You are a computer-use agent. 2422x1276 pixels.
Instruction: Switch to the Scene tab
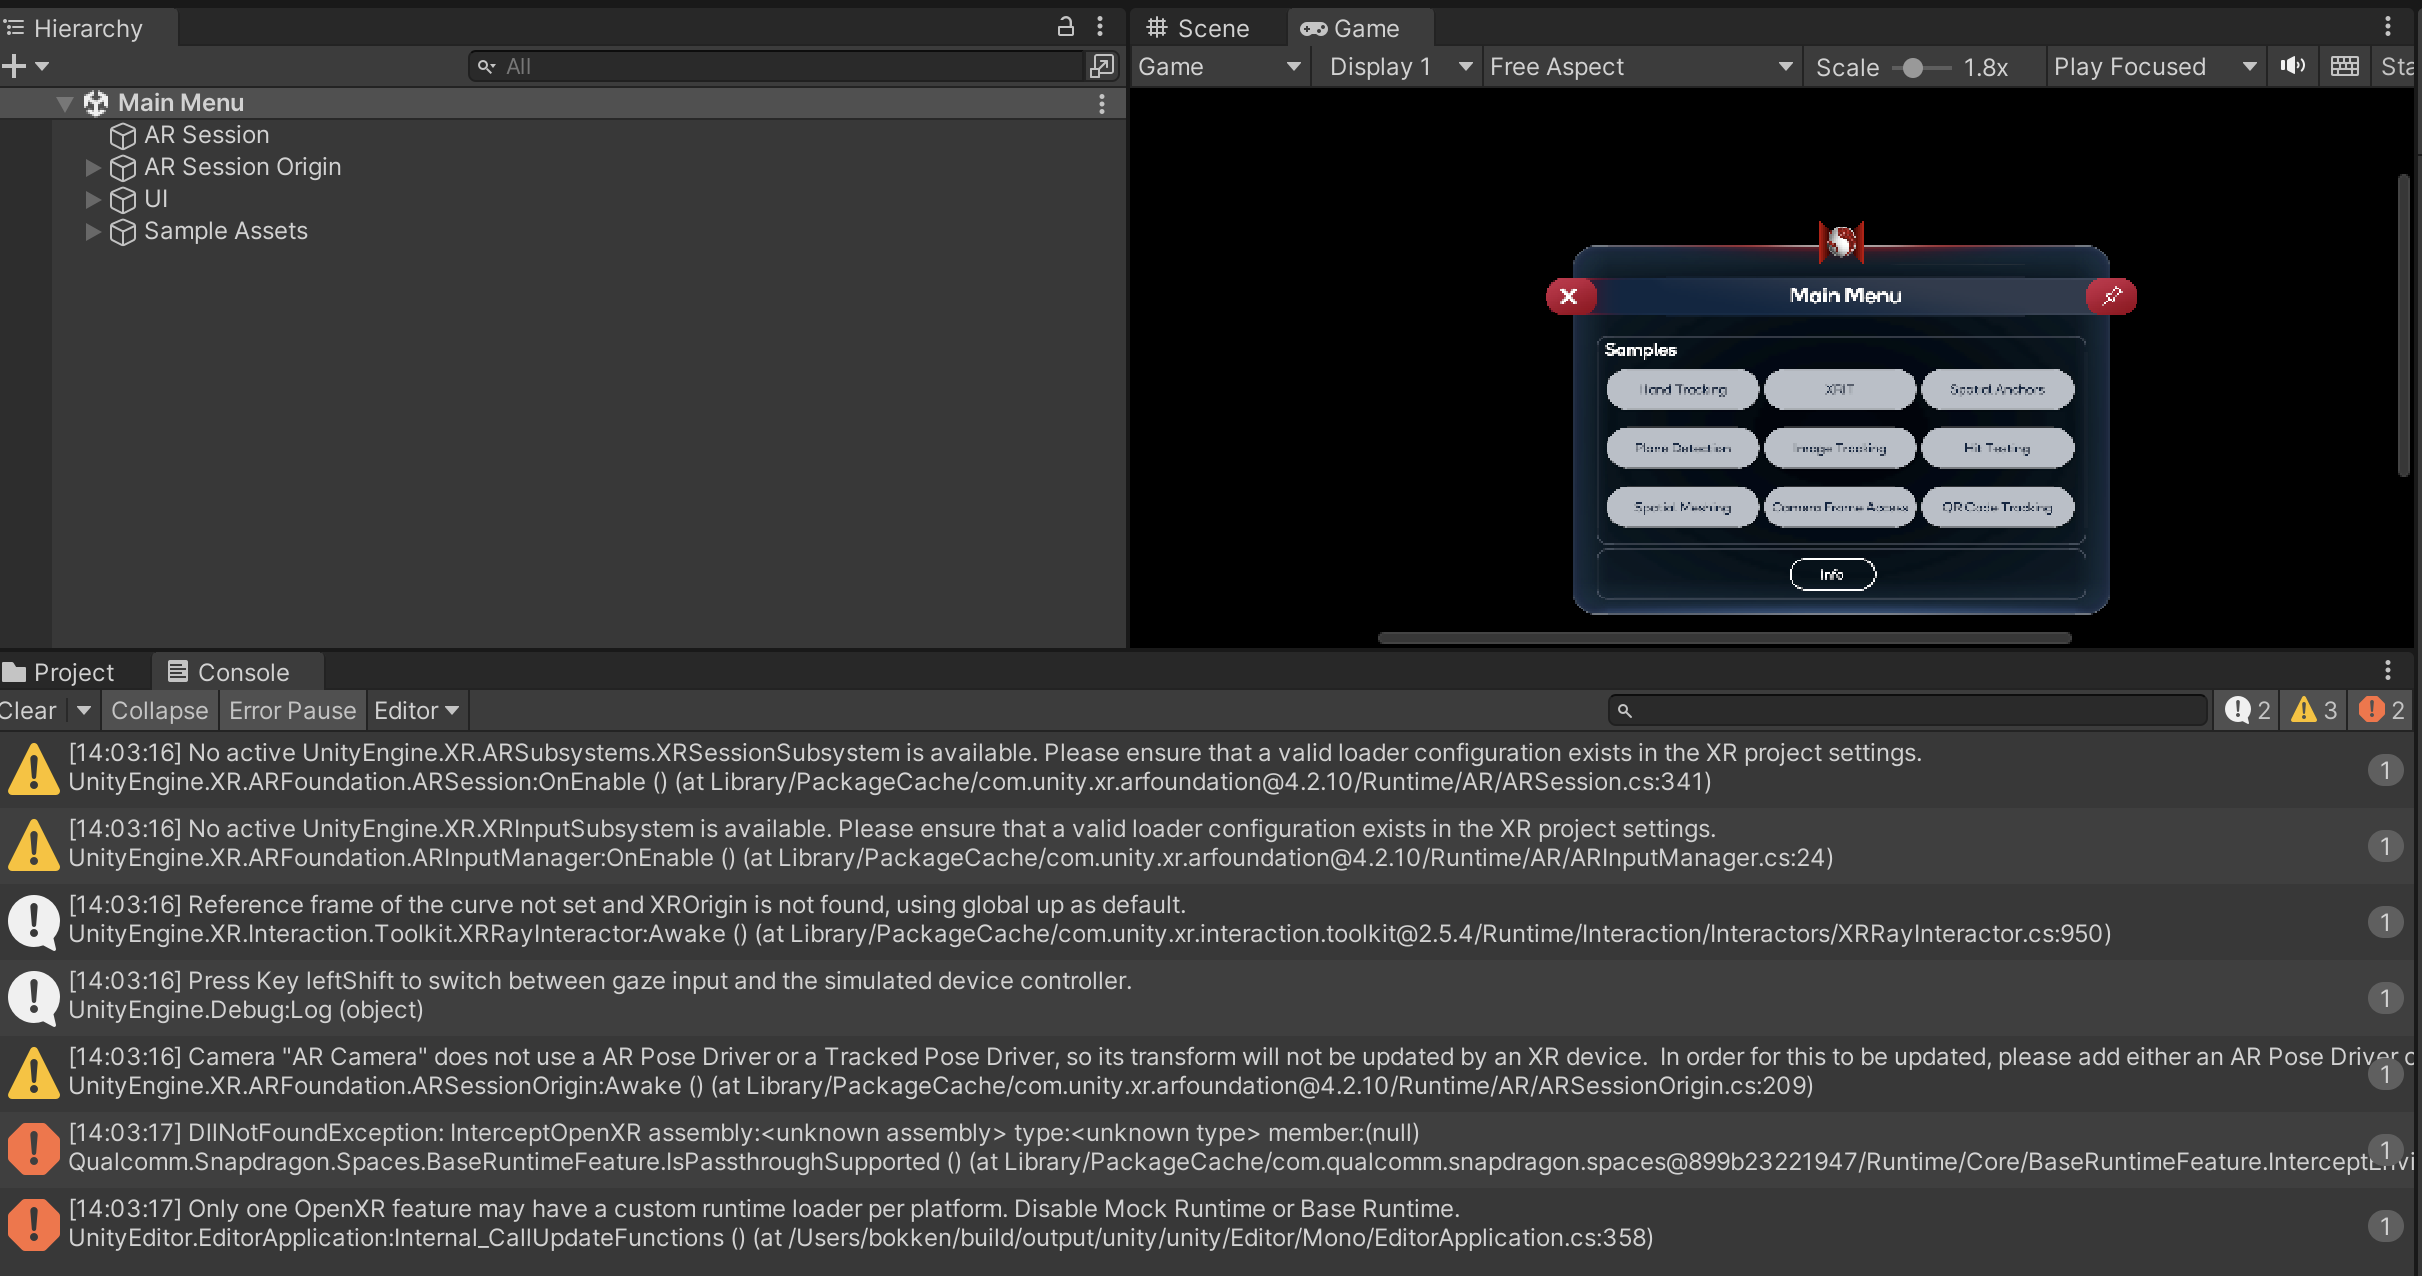click(1198, 28)
